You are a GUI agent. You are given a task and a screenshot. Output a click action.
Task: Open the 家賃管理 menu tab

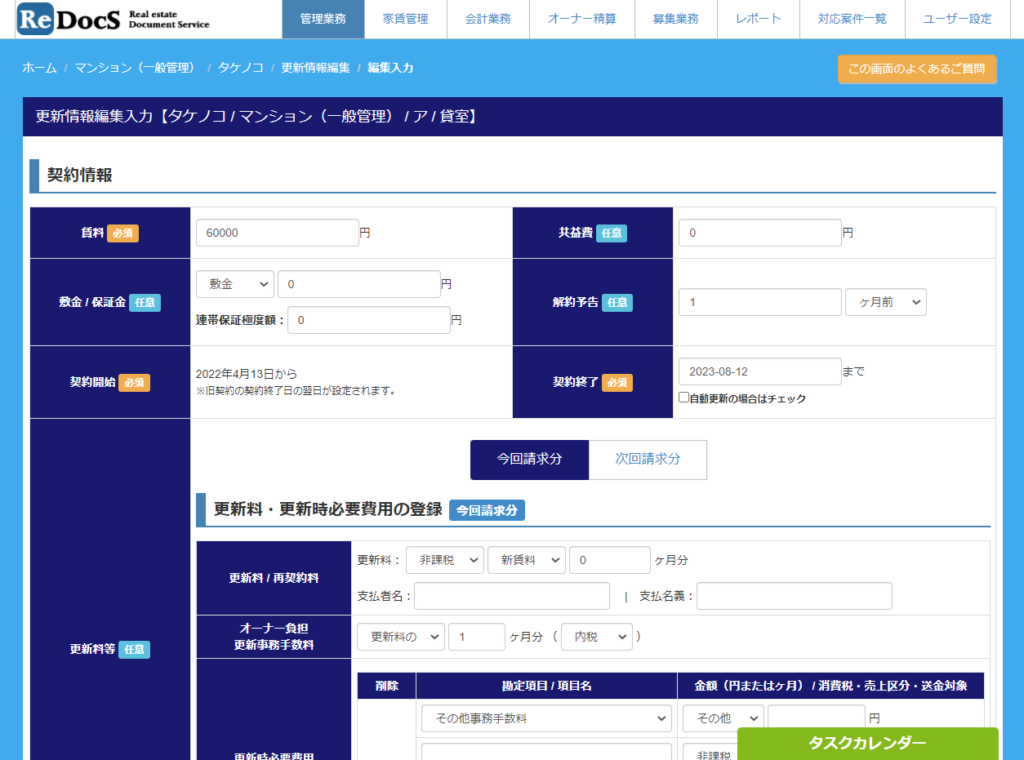tap(405, 19)
